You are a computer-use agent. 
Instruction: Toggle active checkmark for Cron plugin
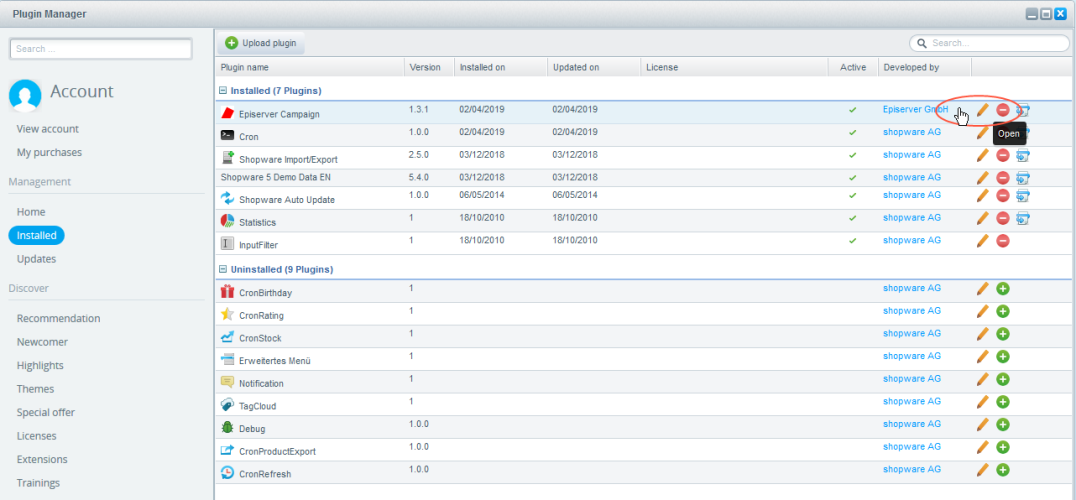[852, 132]
